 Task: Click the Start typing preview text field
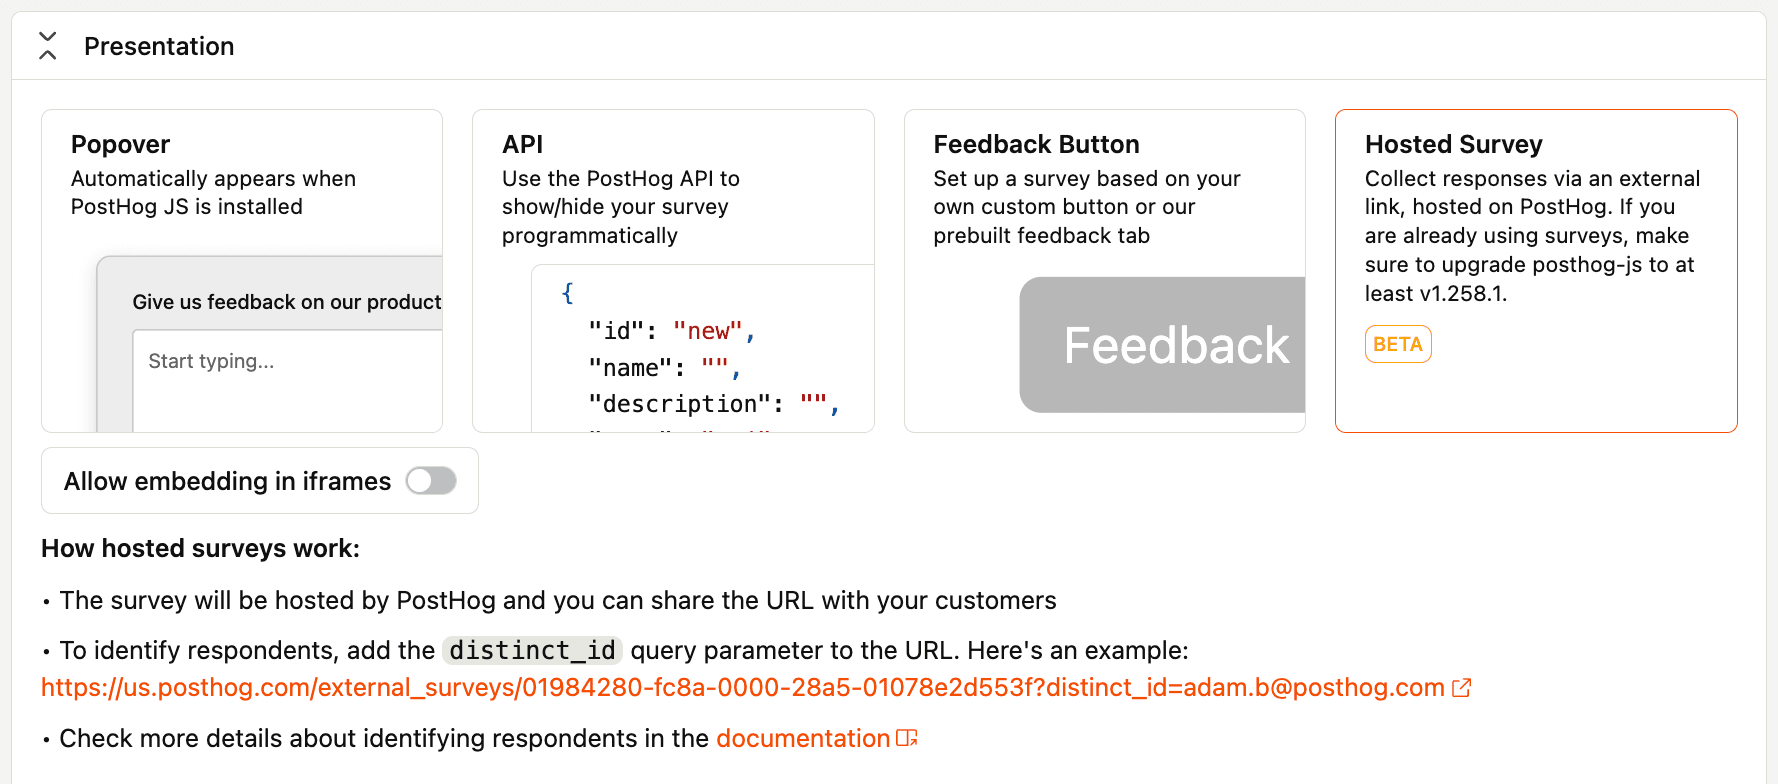click(287, 381)
